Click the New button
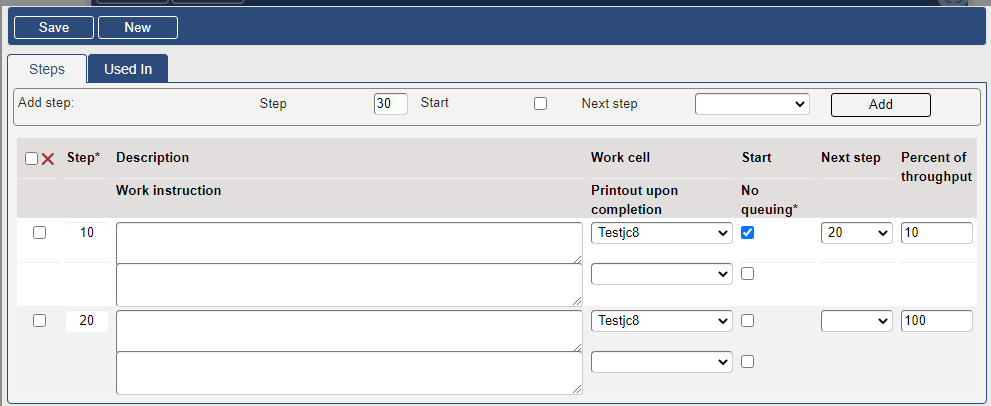 [138, 27]
